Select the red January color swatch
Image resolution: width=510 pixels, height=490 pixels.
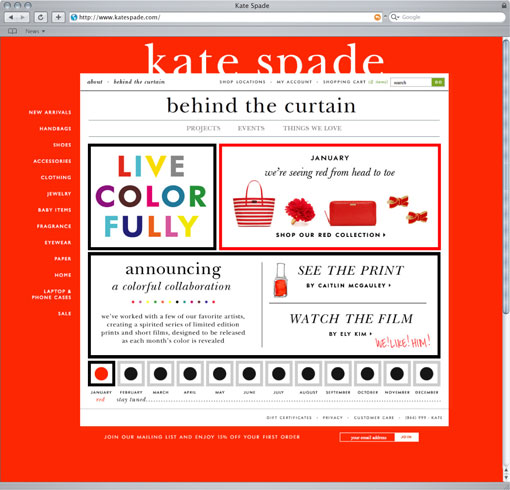pyautogui.click(x=101, y=374)
